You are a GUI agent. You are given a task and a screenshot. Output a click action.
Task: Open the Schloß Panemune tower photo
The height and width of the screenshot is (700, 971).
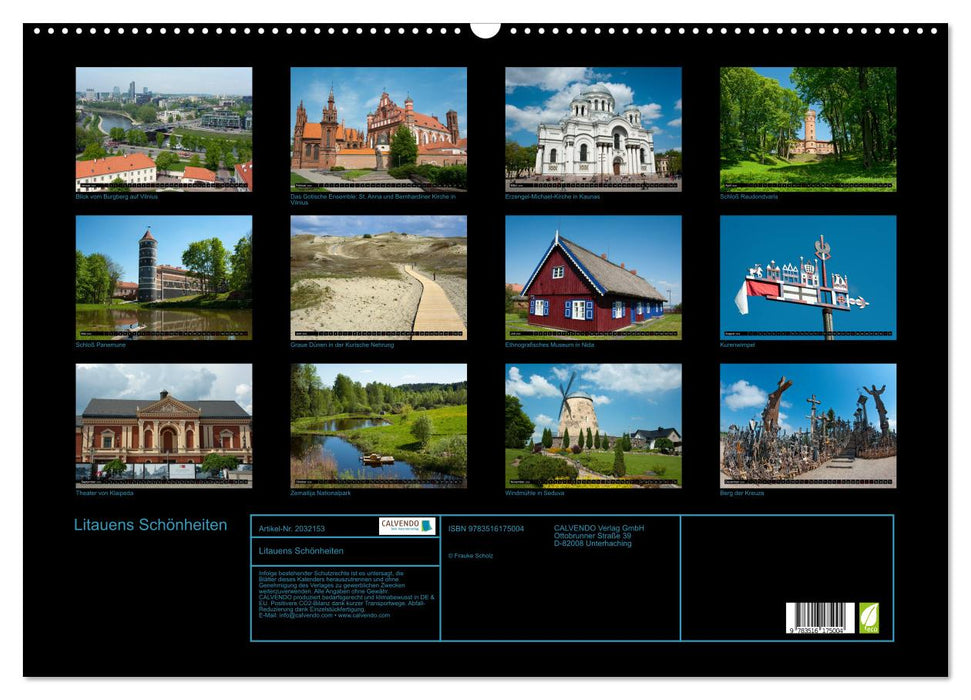tap(164, 277)
